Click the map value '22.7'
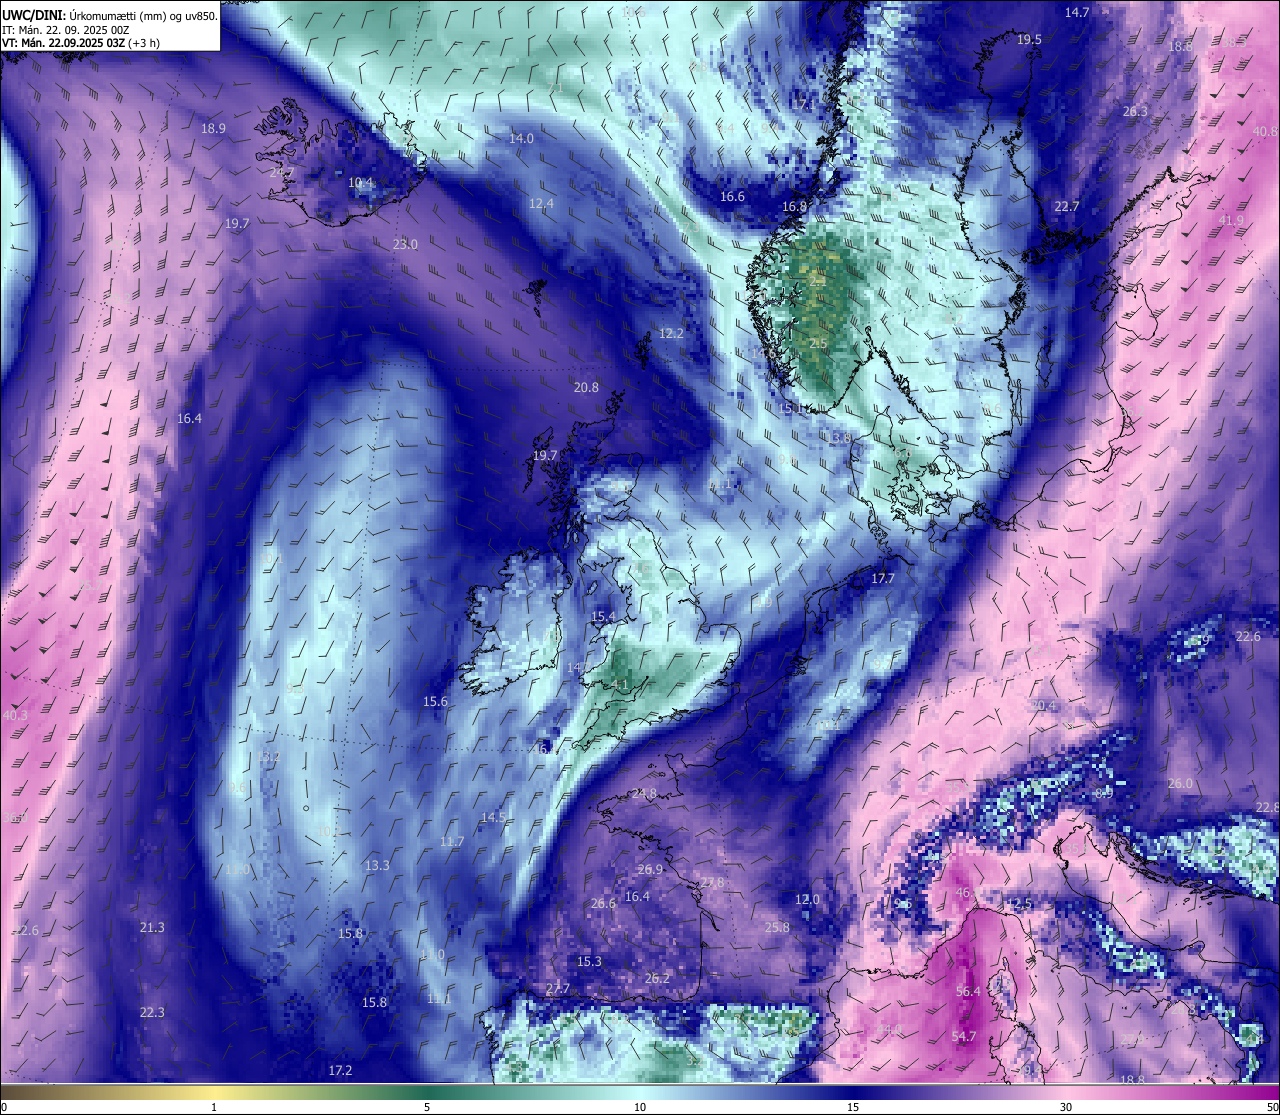Image resolution: width=1280 pixels, height=1115 pixels. click(1067, 206)
